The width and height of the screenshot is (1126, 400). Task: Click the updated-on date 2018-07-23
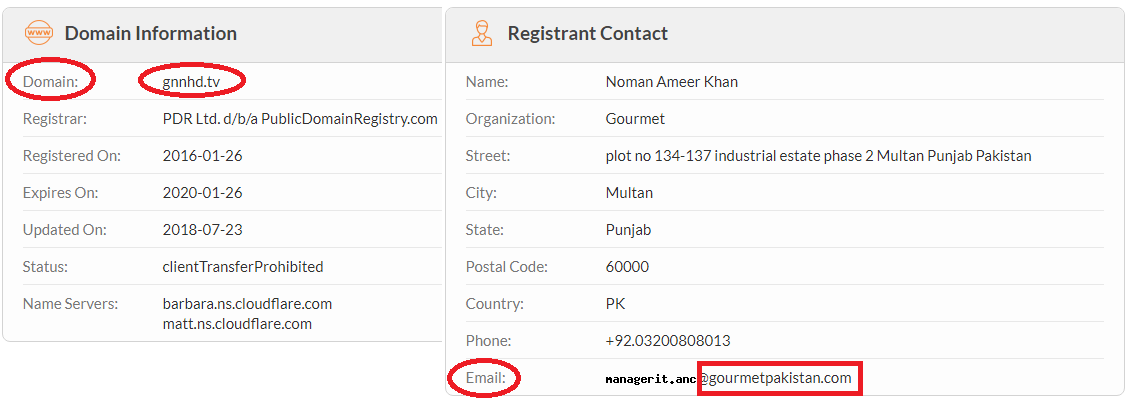[x=203, y=230]
